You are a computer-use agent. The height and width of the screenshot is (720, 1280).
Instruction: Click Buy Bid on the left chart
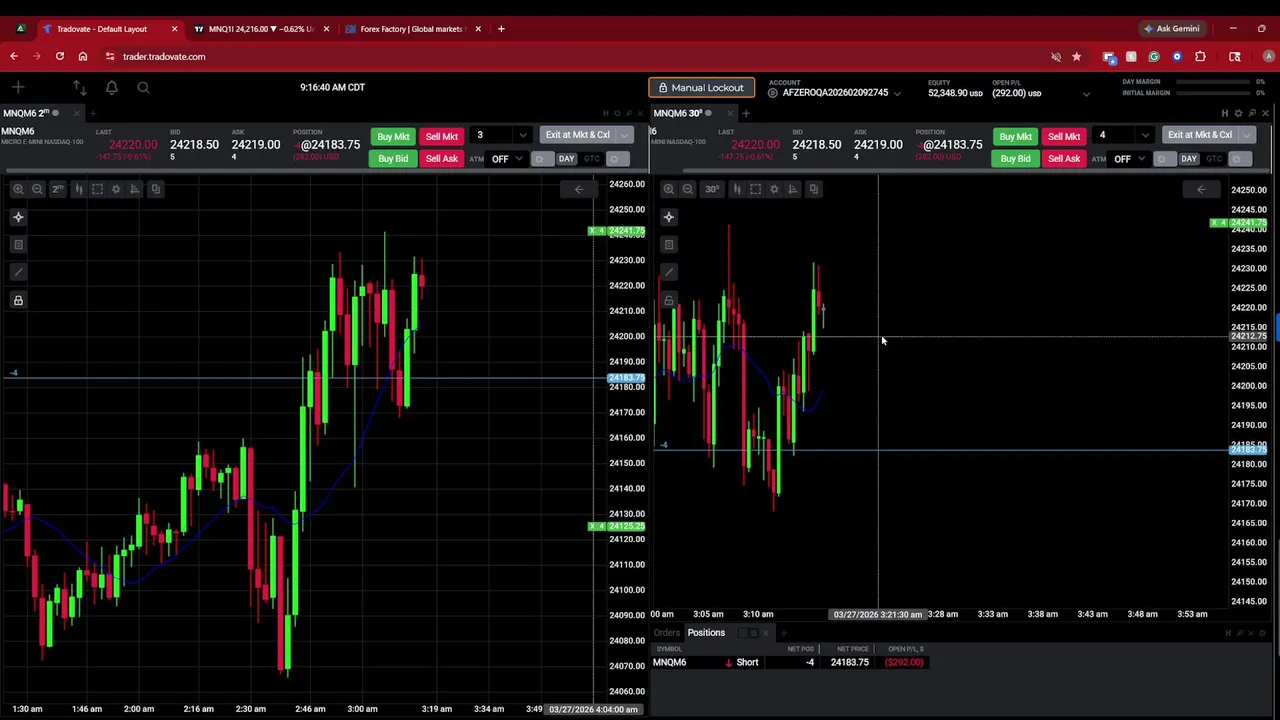(x=393, y=158)
